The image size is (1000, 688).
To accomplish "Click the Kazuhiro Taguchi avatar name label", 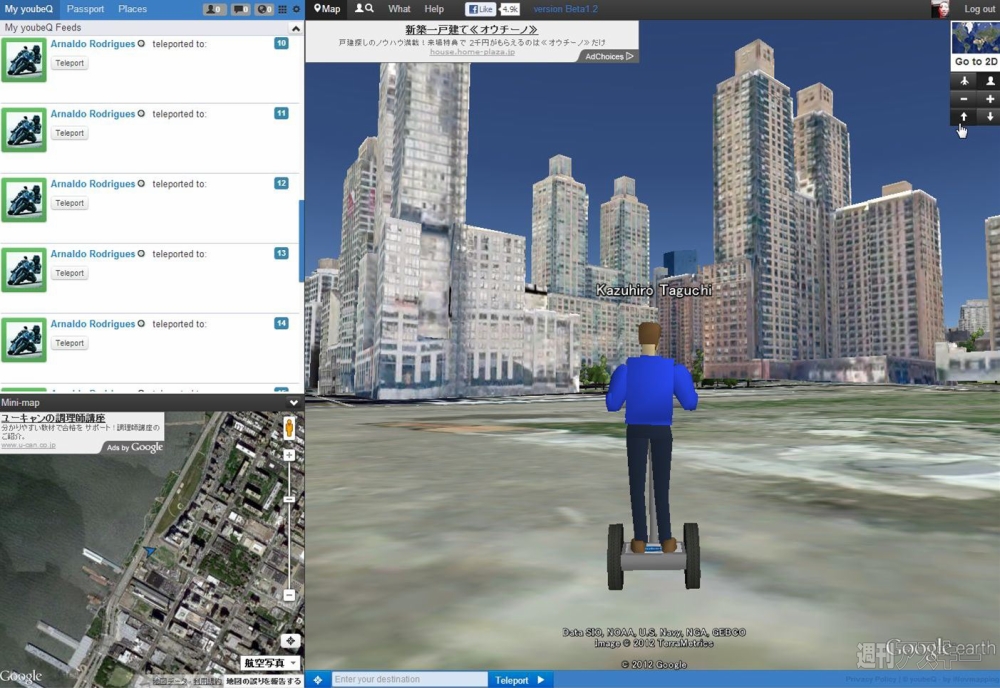I will tap(654, 290).
